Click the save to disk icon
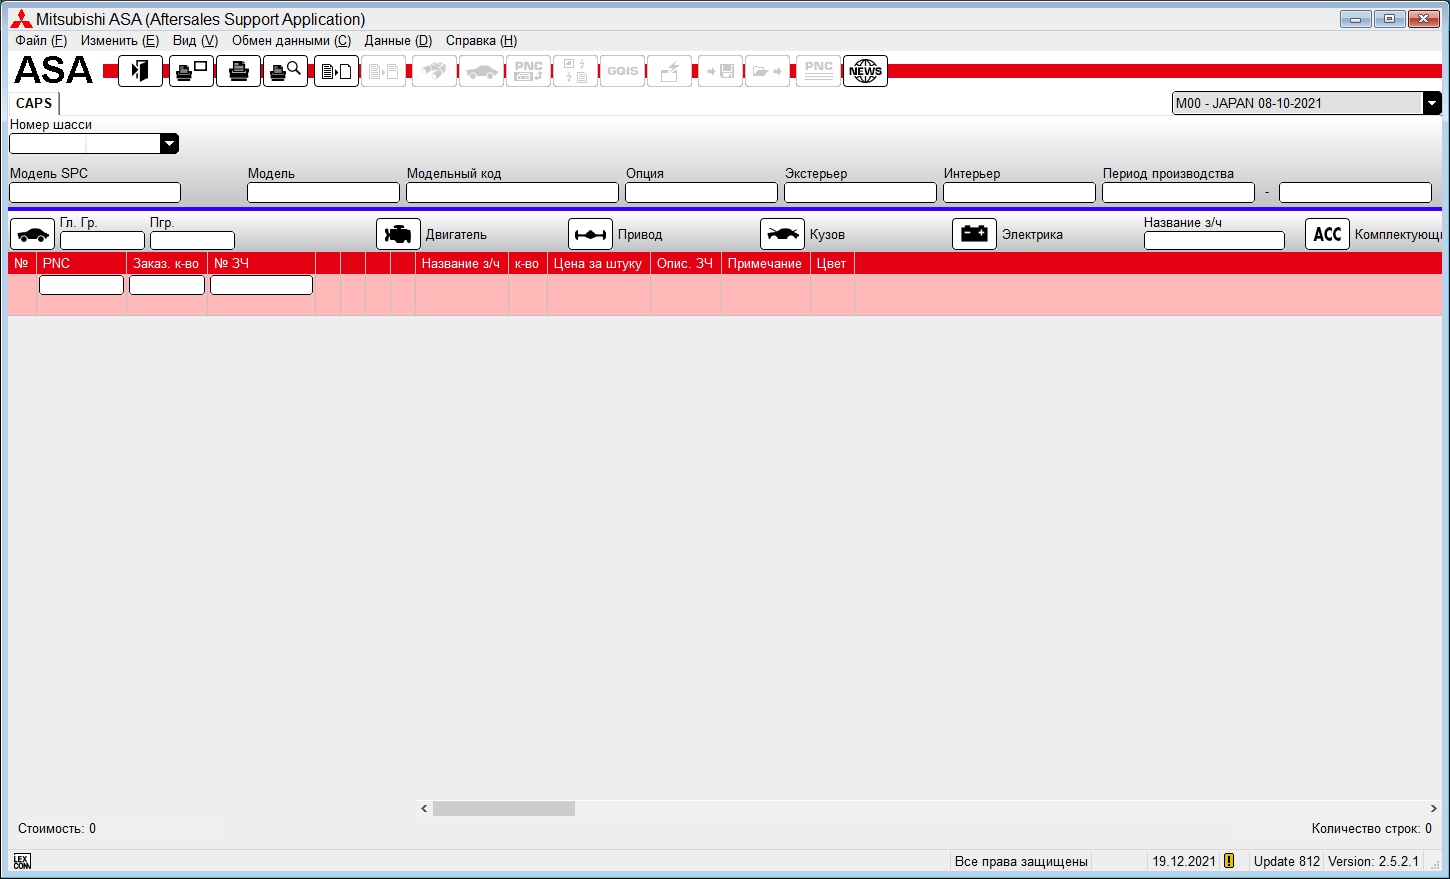This screenshot has height=879, width=1450. click(x=720, y=71)
